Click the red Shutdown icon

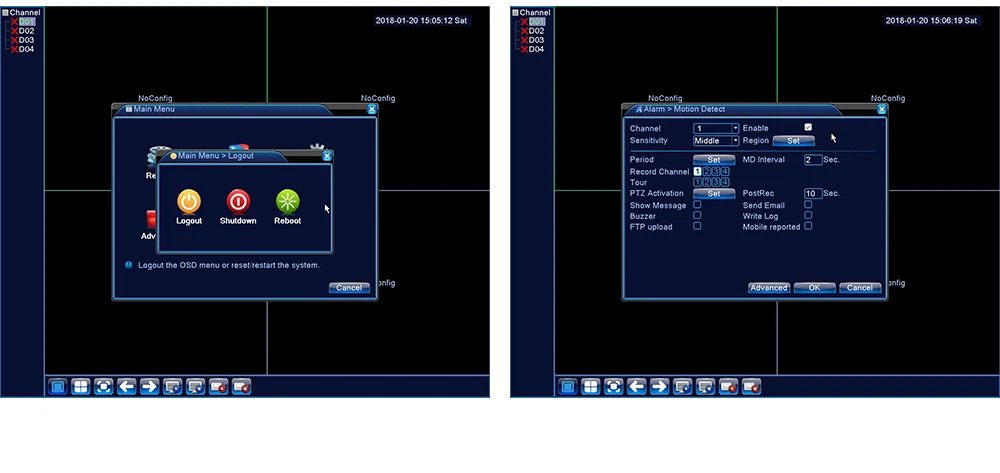click(238, 201)
